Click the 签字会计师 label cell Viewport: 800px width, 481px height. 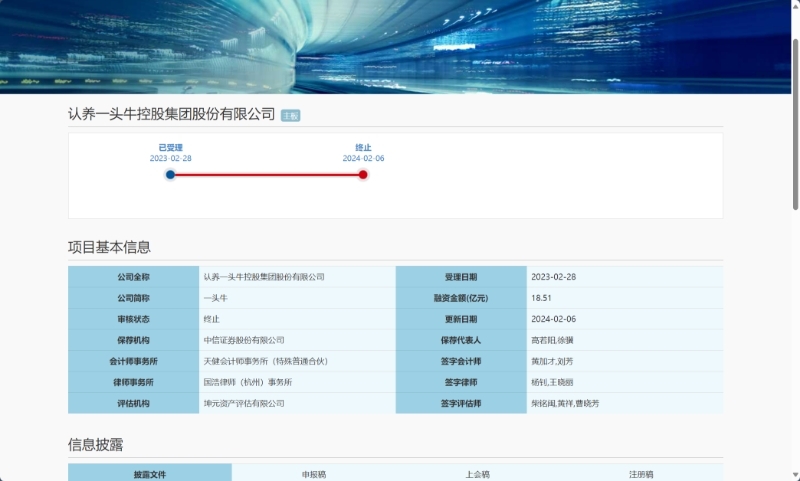(x=461, y=361)
